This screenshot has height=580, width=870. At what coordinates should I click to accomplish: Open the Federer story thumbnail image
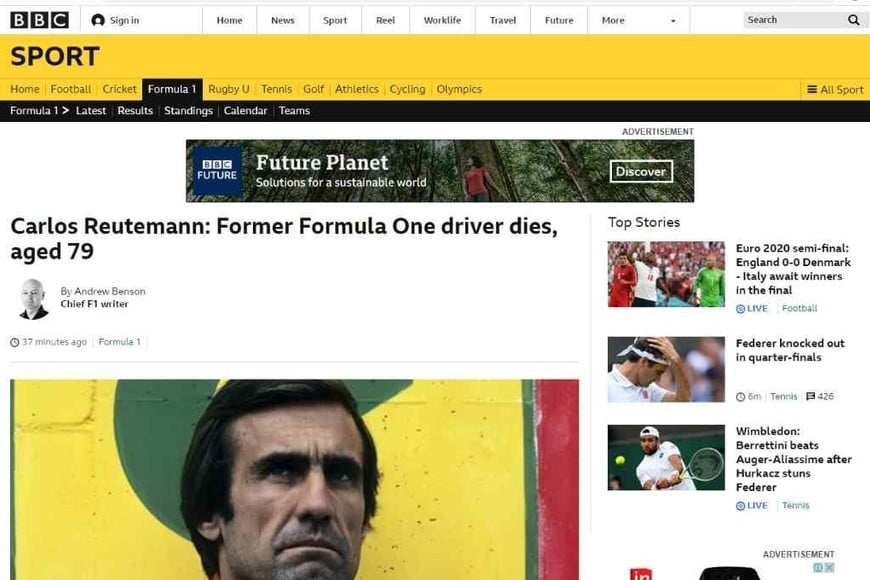(x=666, y=369)
